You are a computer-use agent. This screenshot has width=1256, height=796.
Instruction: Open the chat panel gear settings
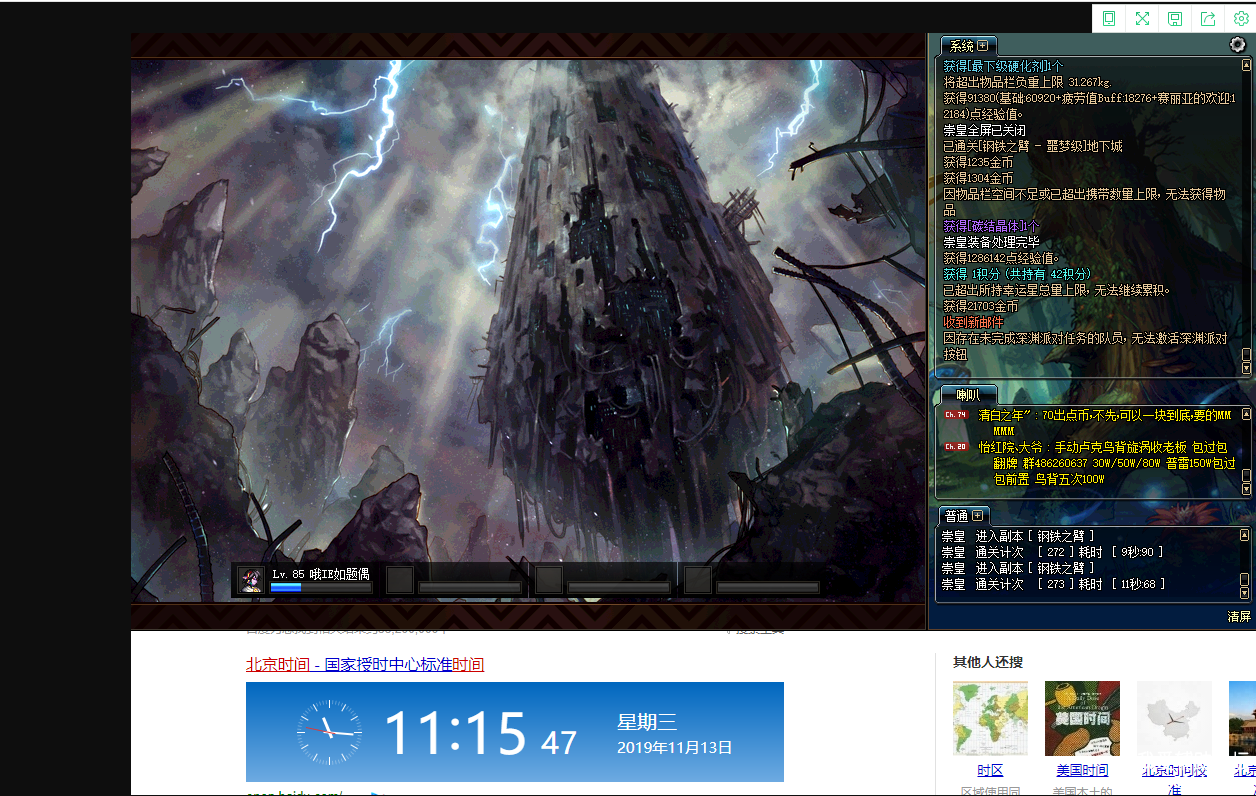pos(1237,45)
